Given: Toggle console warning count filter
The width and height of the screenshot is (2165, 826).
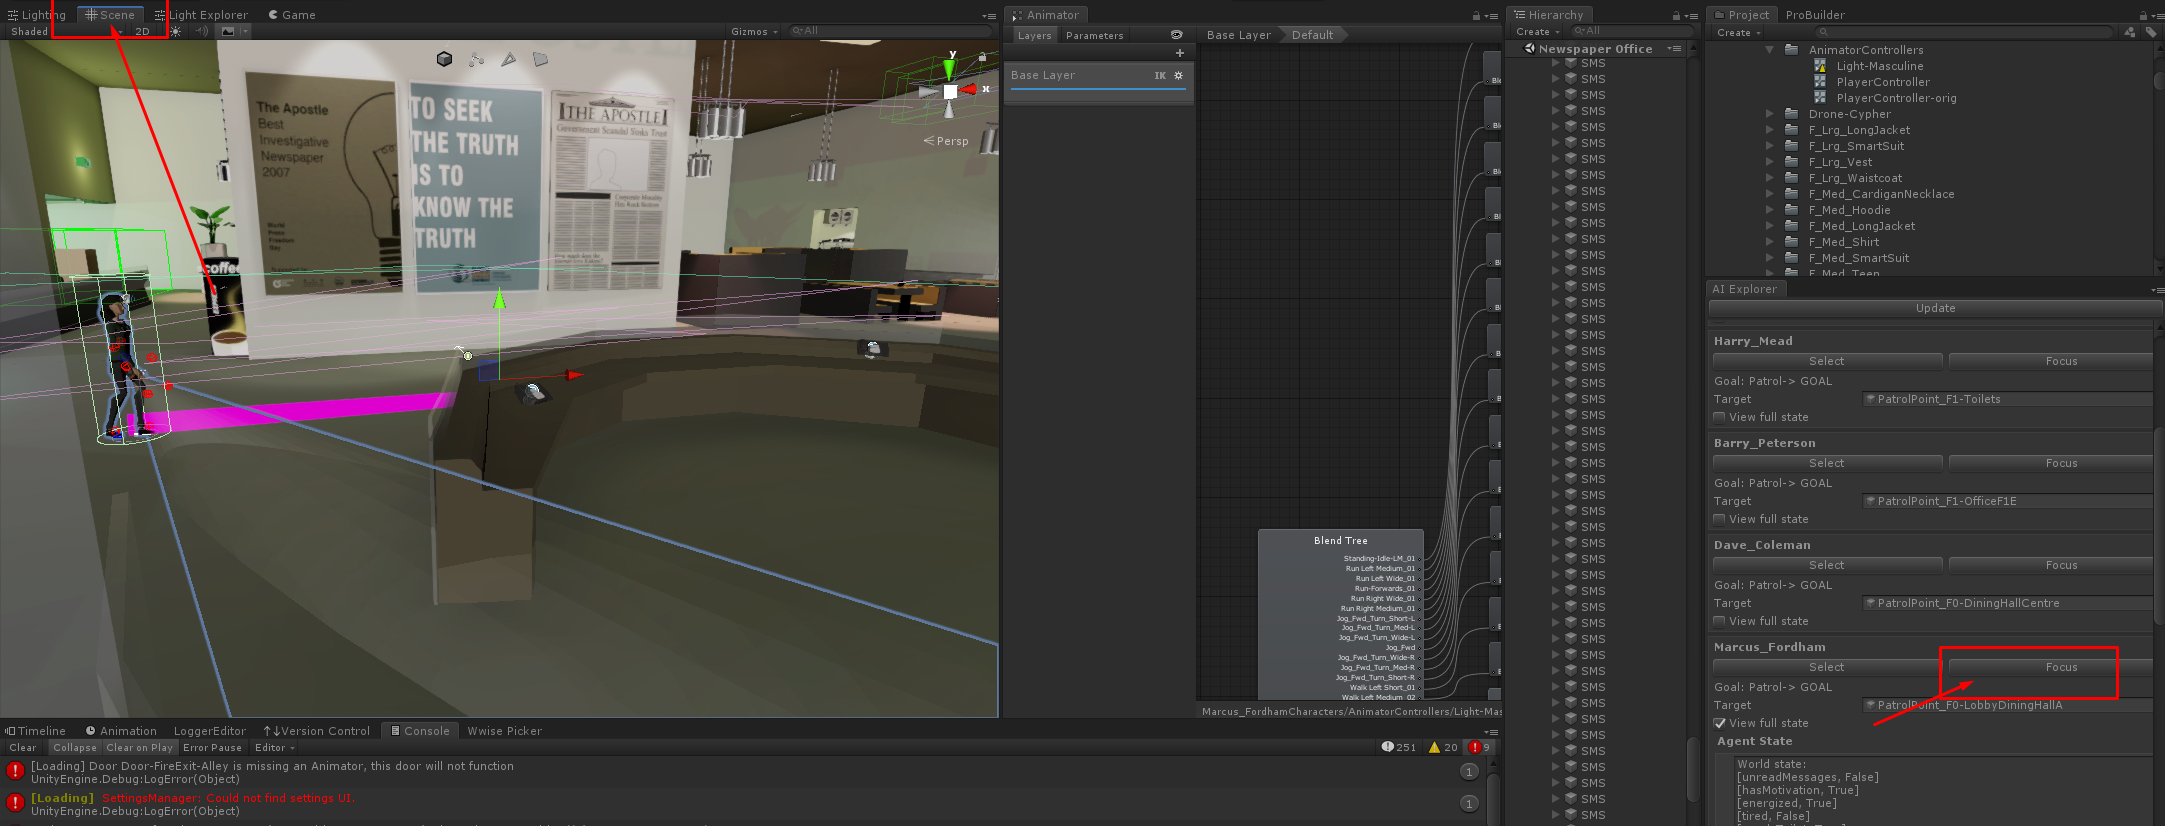Looking at the screenshot, I should (x=1443, y=747).
